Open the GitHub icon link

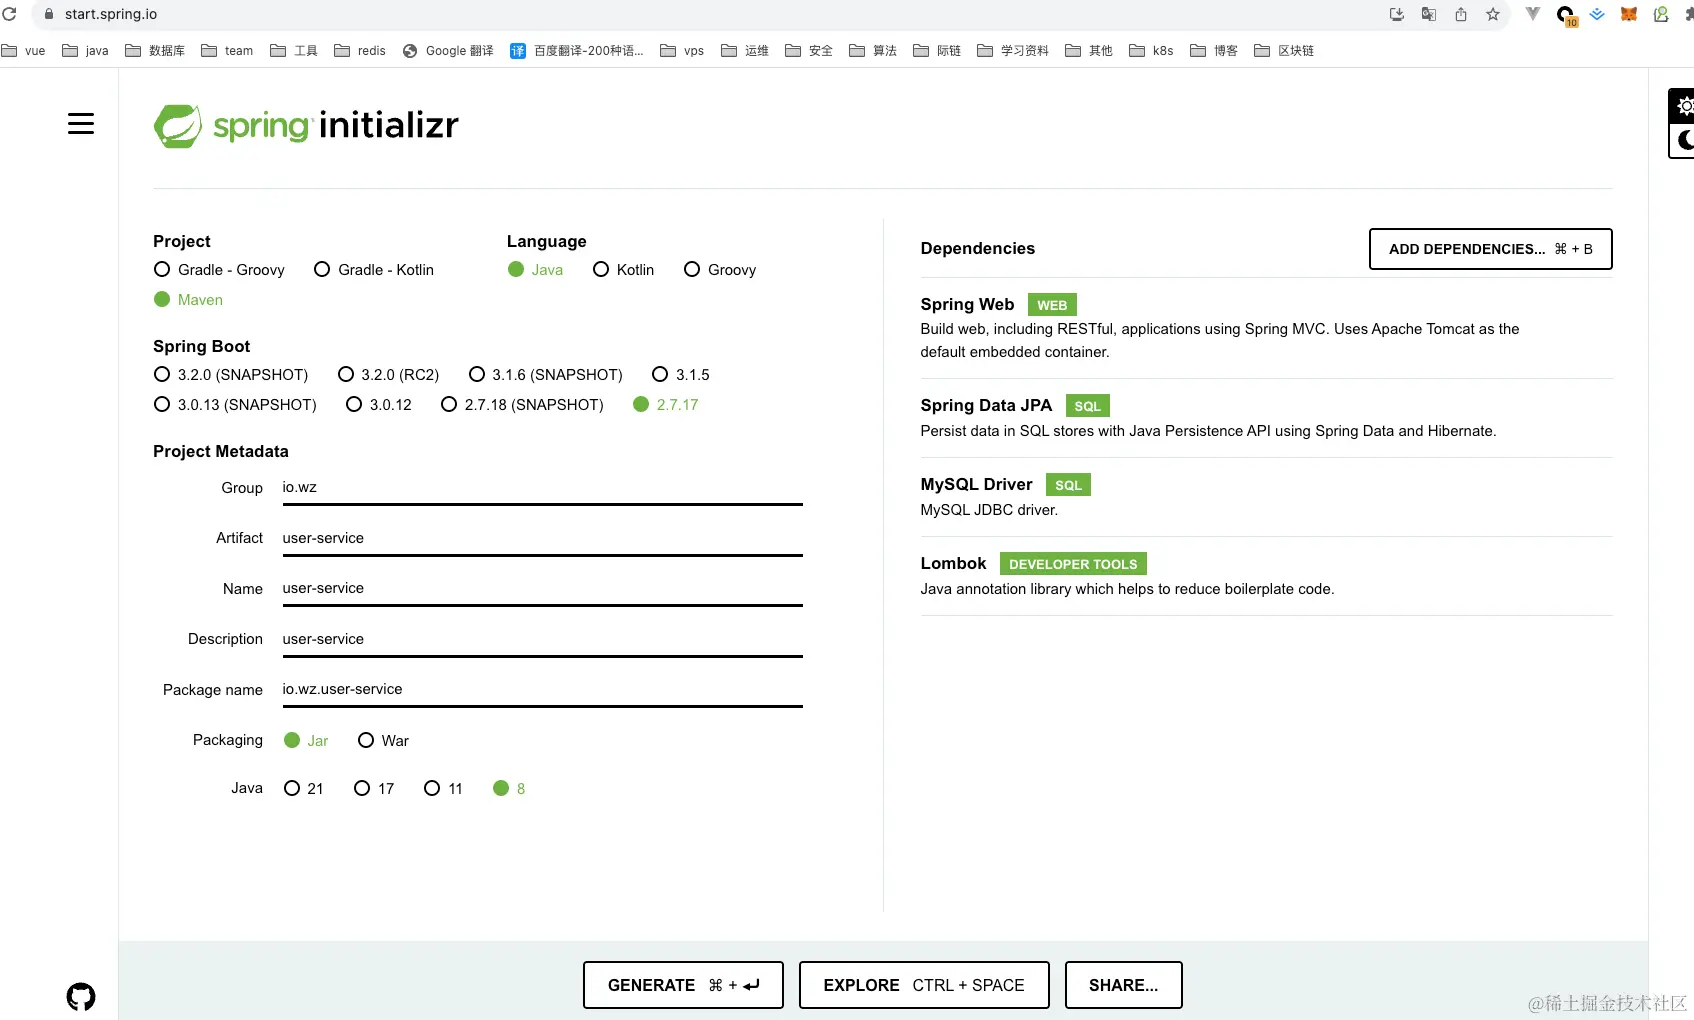[x=81, y=997]
